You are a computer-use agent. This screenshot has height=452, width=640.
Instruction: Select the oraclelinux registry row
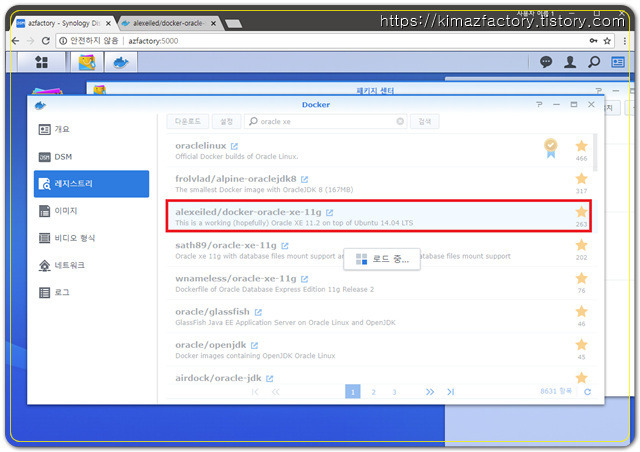pyautogui.click(x=380, y=150)
